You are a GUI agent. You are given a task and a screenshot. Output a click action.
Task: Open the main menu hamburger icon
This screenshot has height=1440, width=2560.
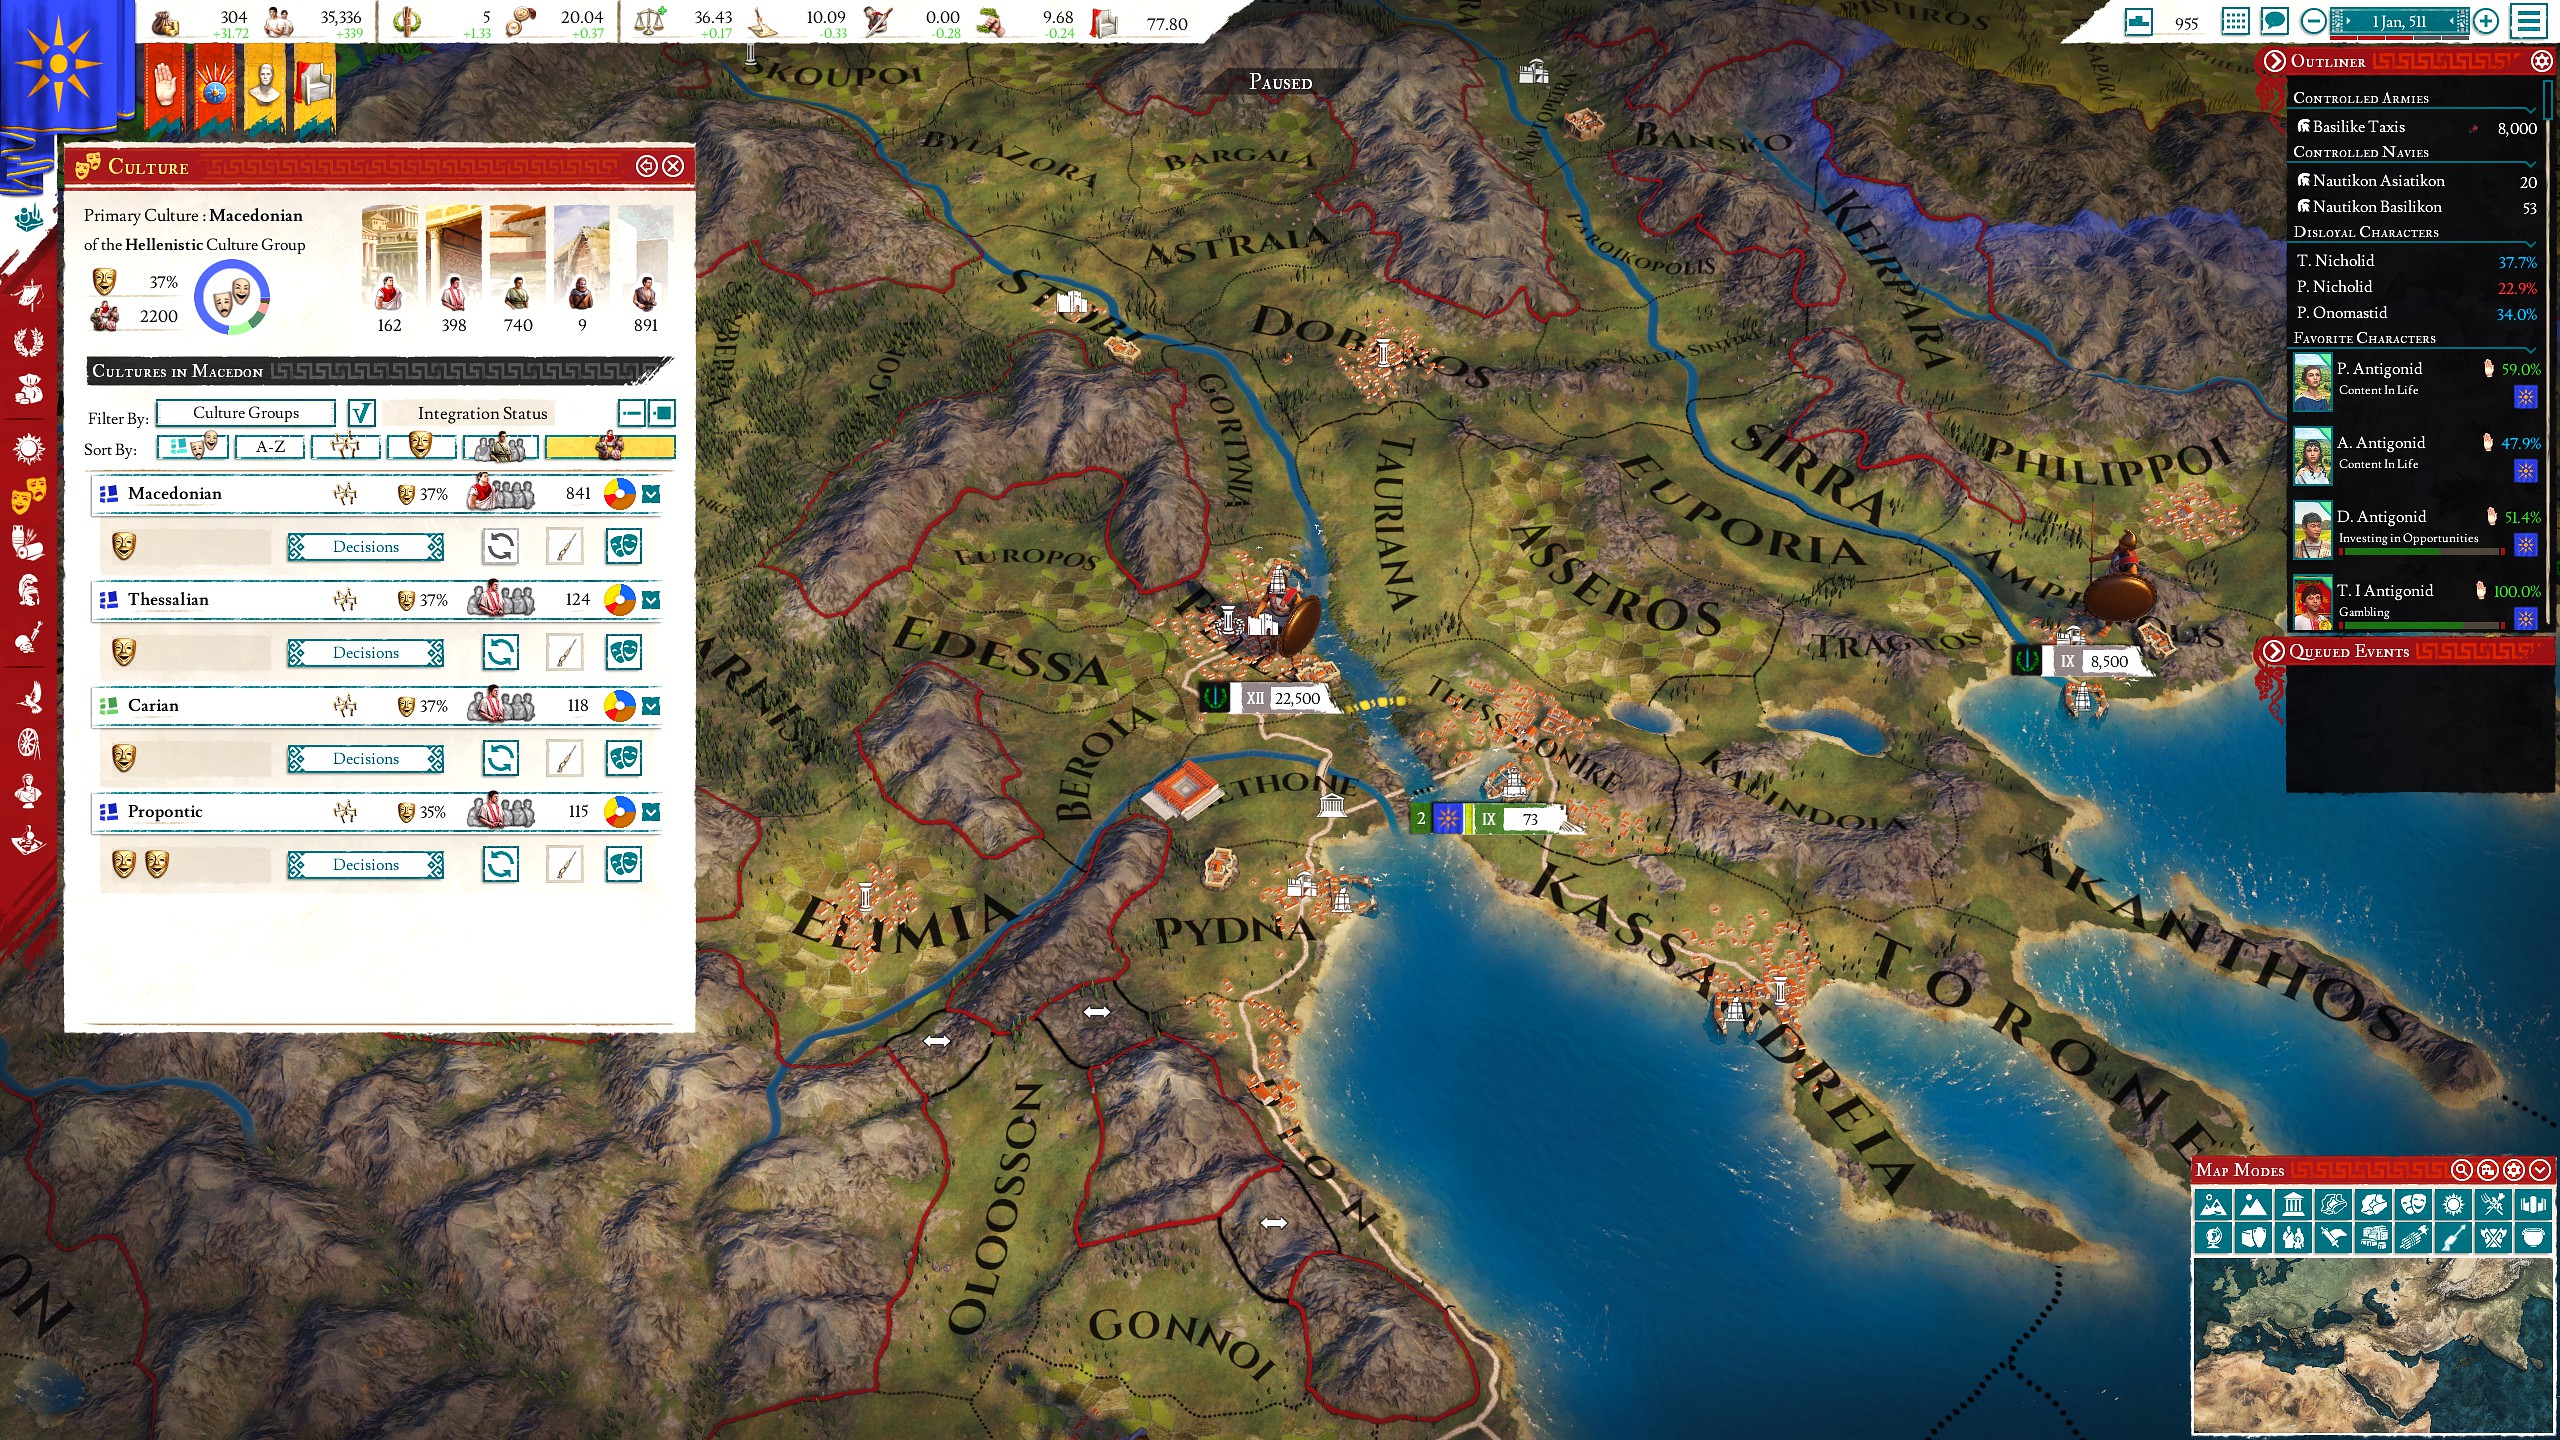(2530, 21)
